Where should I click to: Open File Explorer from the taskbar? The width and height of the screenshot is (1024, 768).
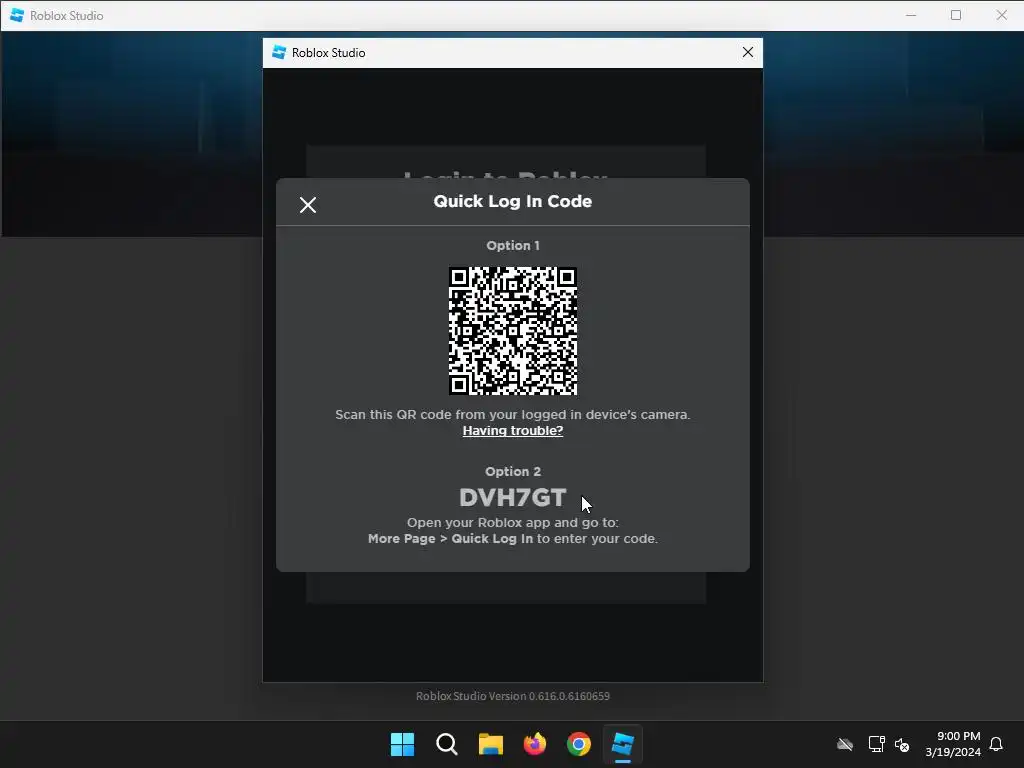tap(490, 744)
